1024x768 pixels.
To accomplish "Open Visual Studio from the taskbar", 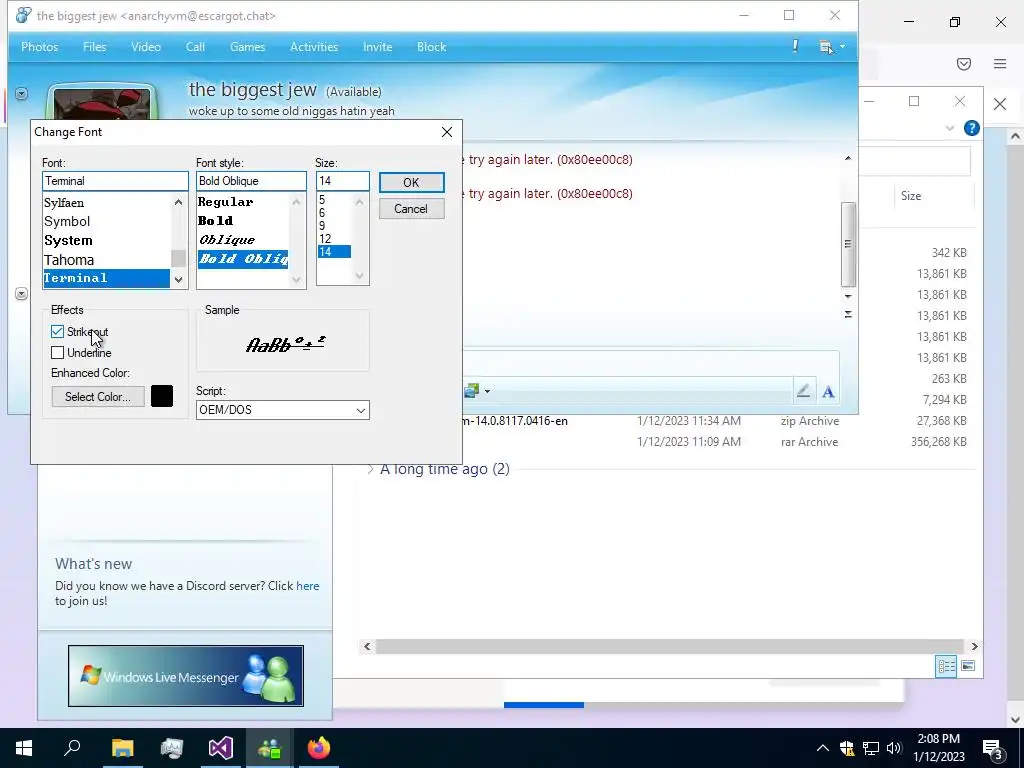I will pyautogui.click(x=221, y=748).
